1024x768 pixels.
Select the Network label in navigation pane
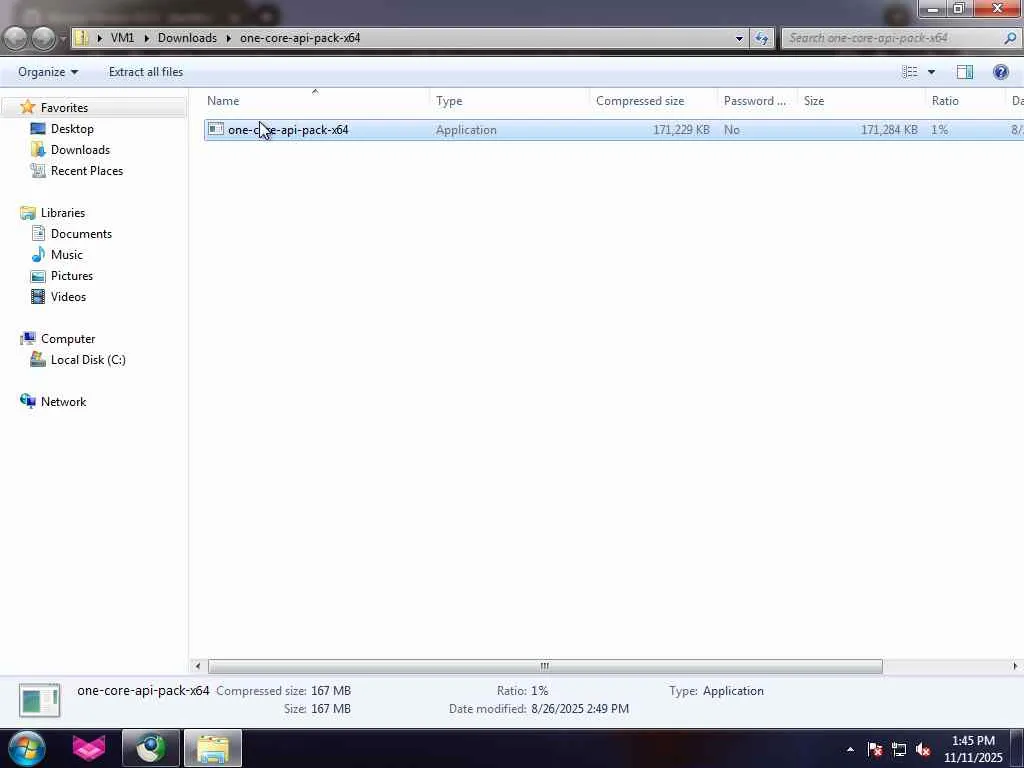(x=63, y=402)
